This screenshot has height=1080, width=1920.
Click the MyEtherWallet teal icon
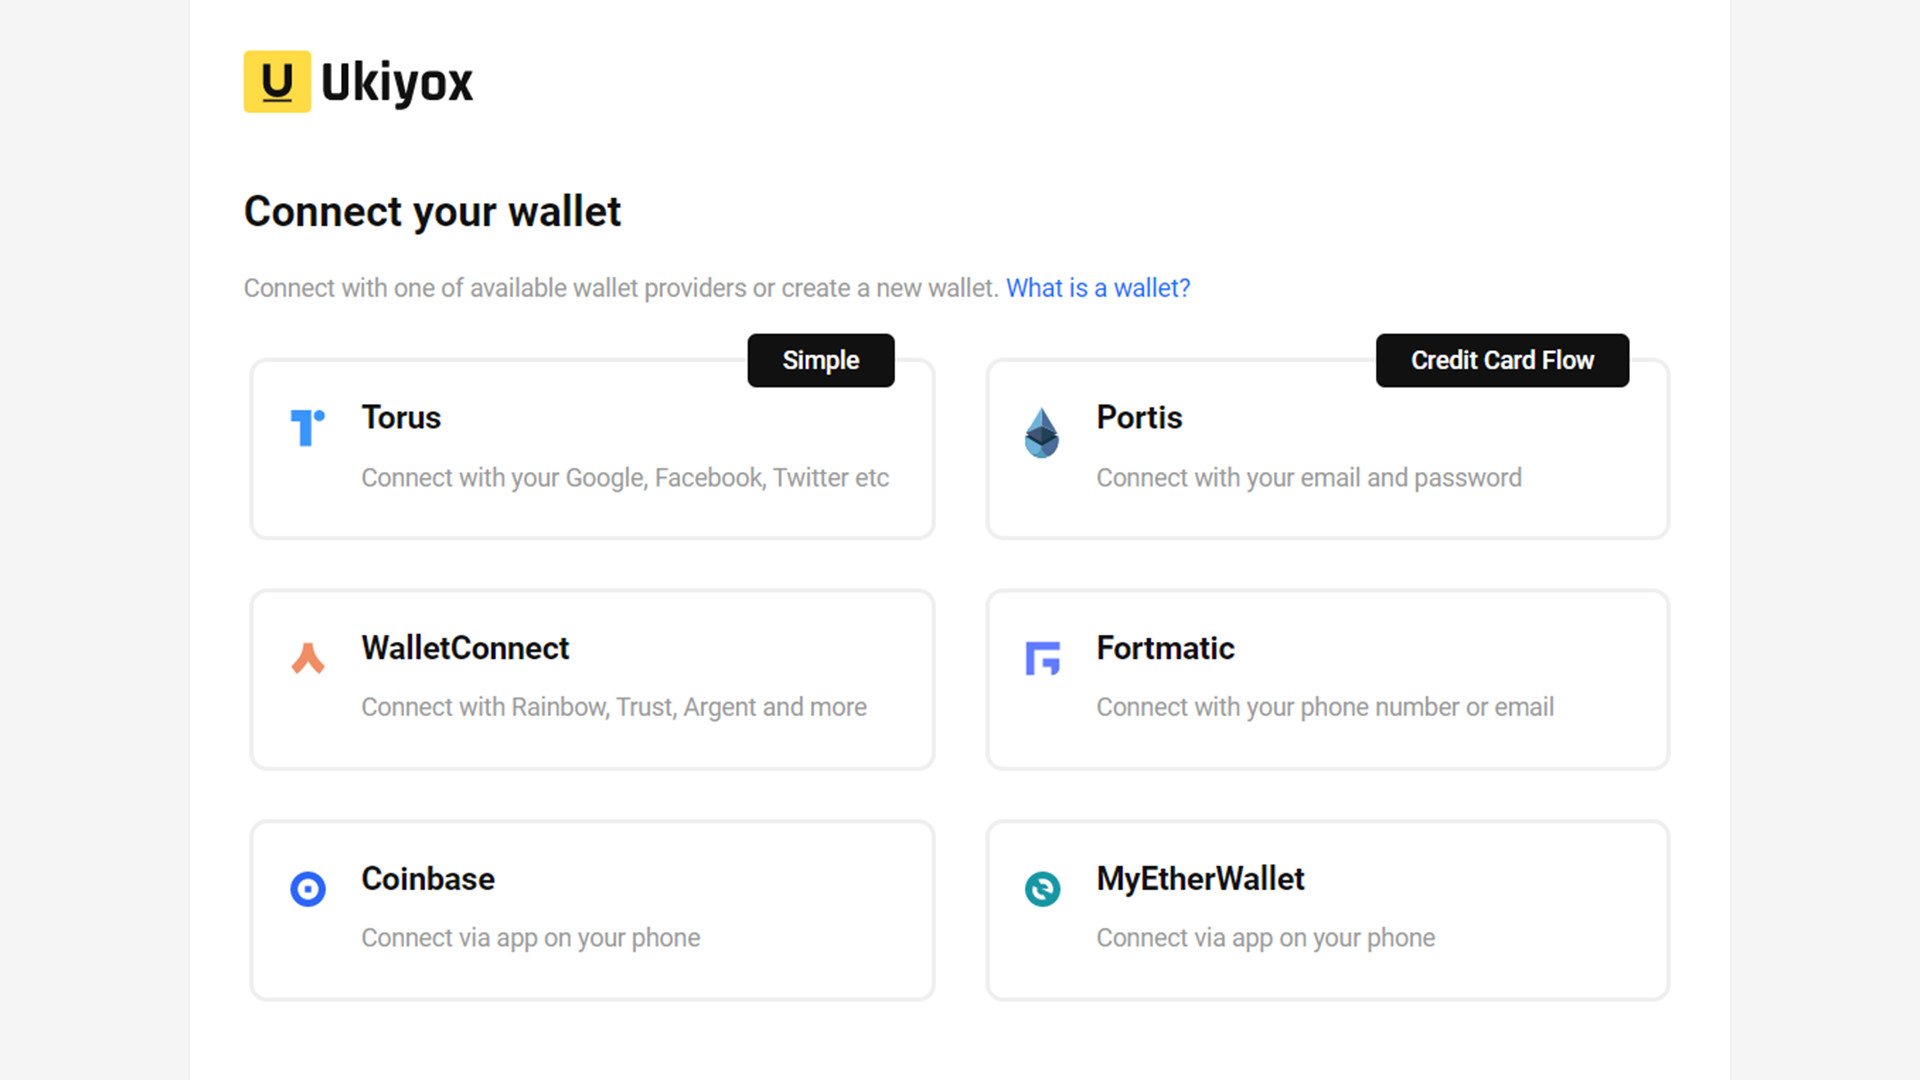coord(1042,889)
